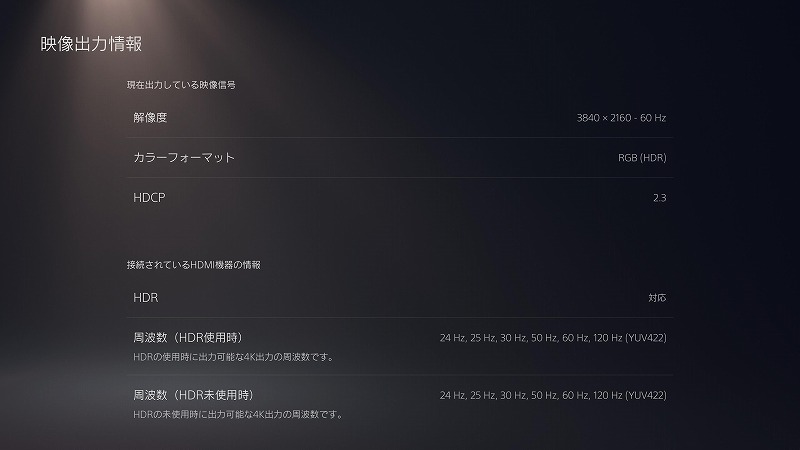Image resolution: width=800 pixels, height=450 pixels.
Task: Click the frequency list value for HDR使用時
Action: point(553,338)
